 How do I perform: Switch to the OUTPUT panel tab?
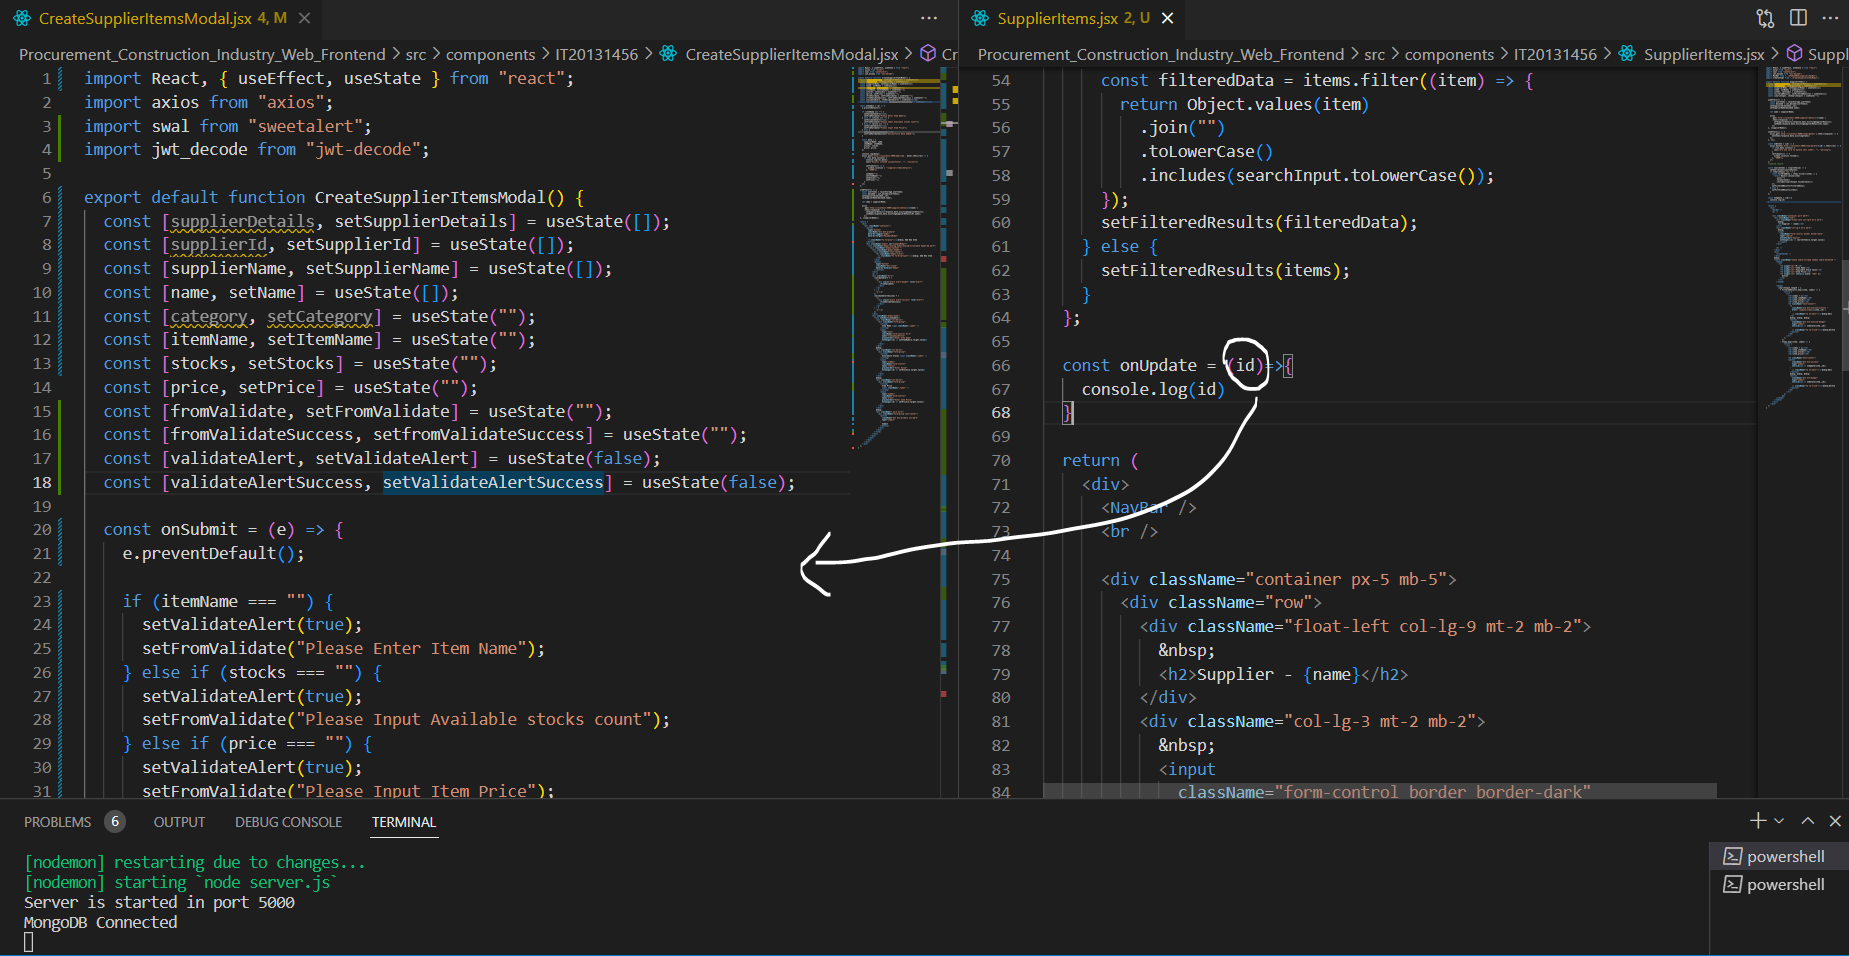click(x=179, y=822)
